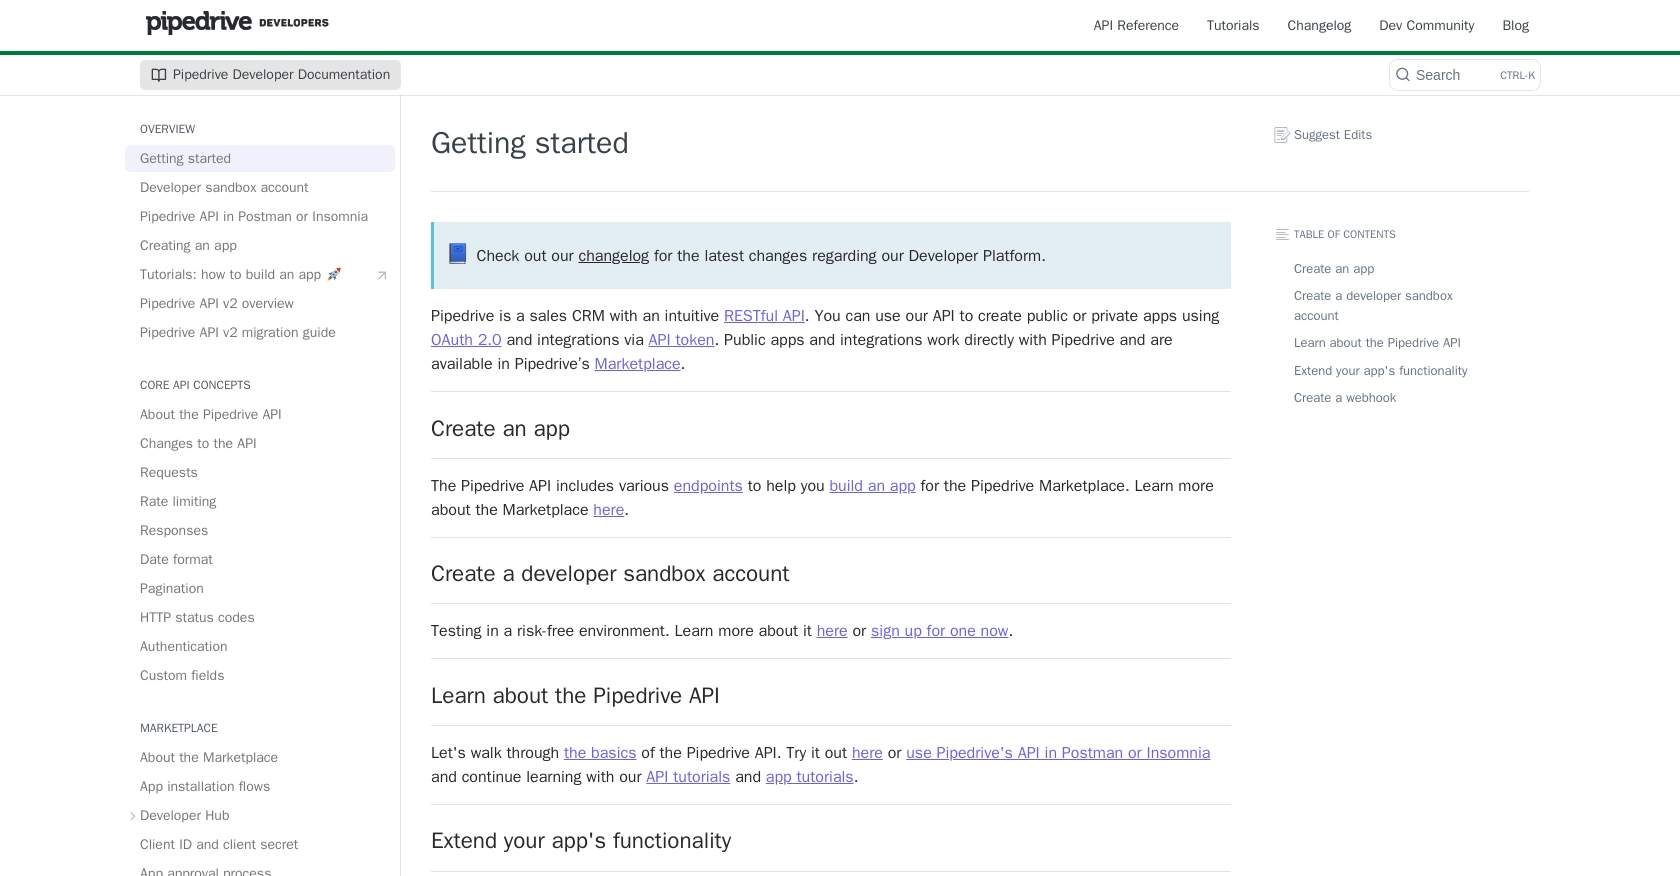Screen dimensions: 1680x876
Task: Open the Authentication sidebar page
Action: [x=260, y=646]
